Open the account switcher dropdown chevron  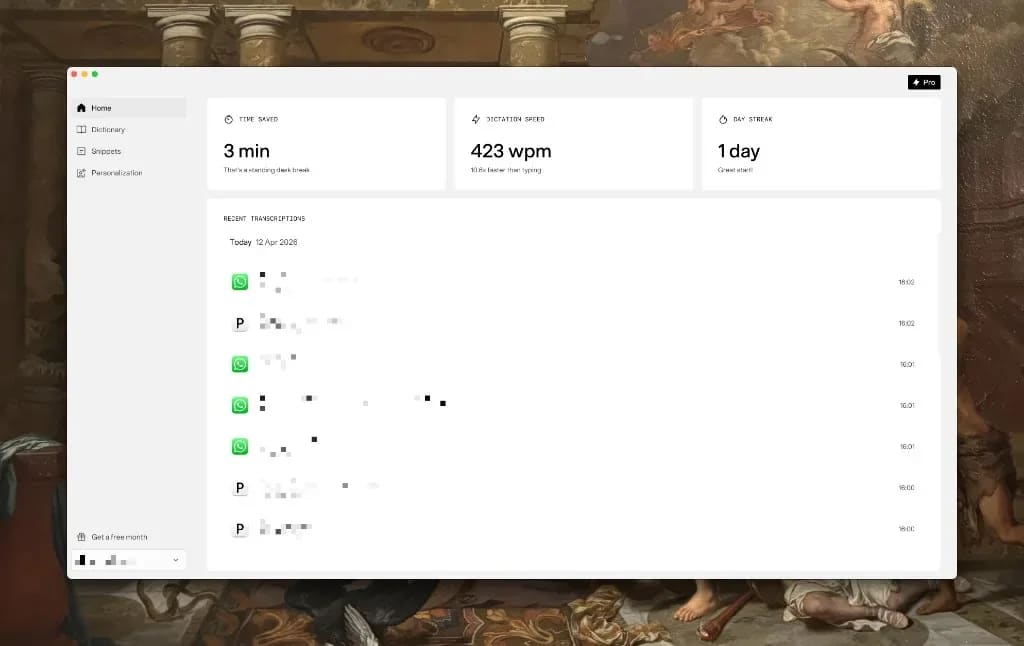click(176, 560)
